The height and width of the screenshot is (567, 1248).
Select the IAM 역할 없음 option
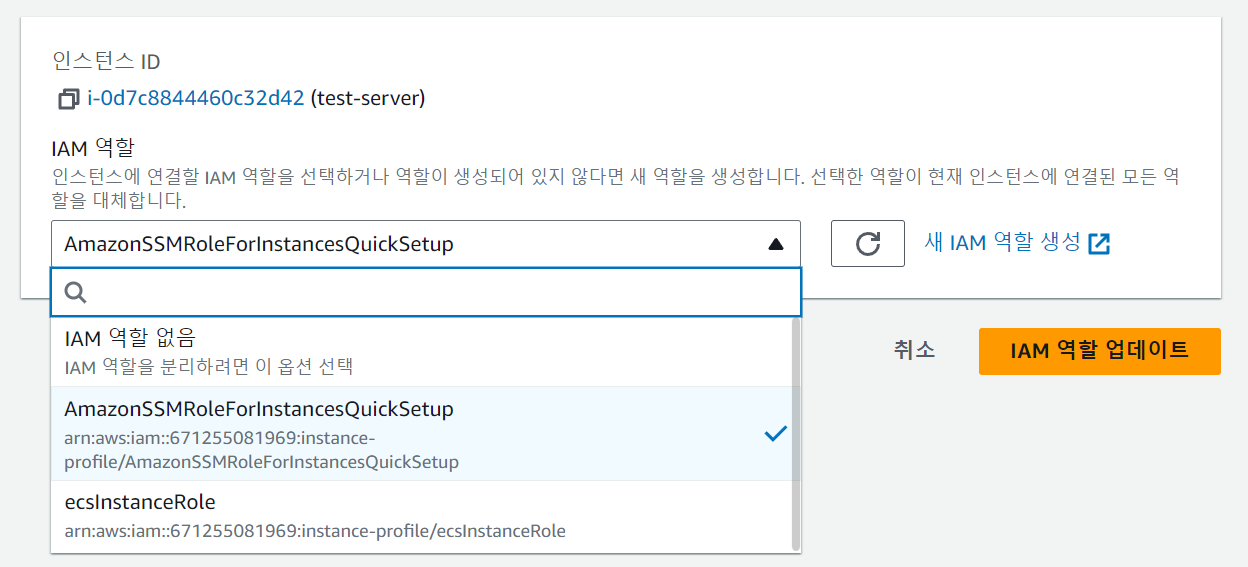(x=421, y=352)
